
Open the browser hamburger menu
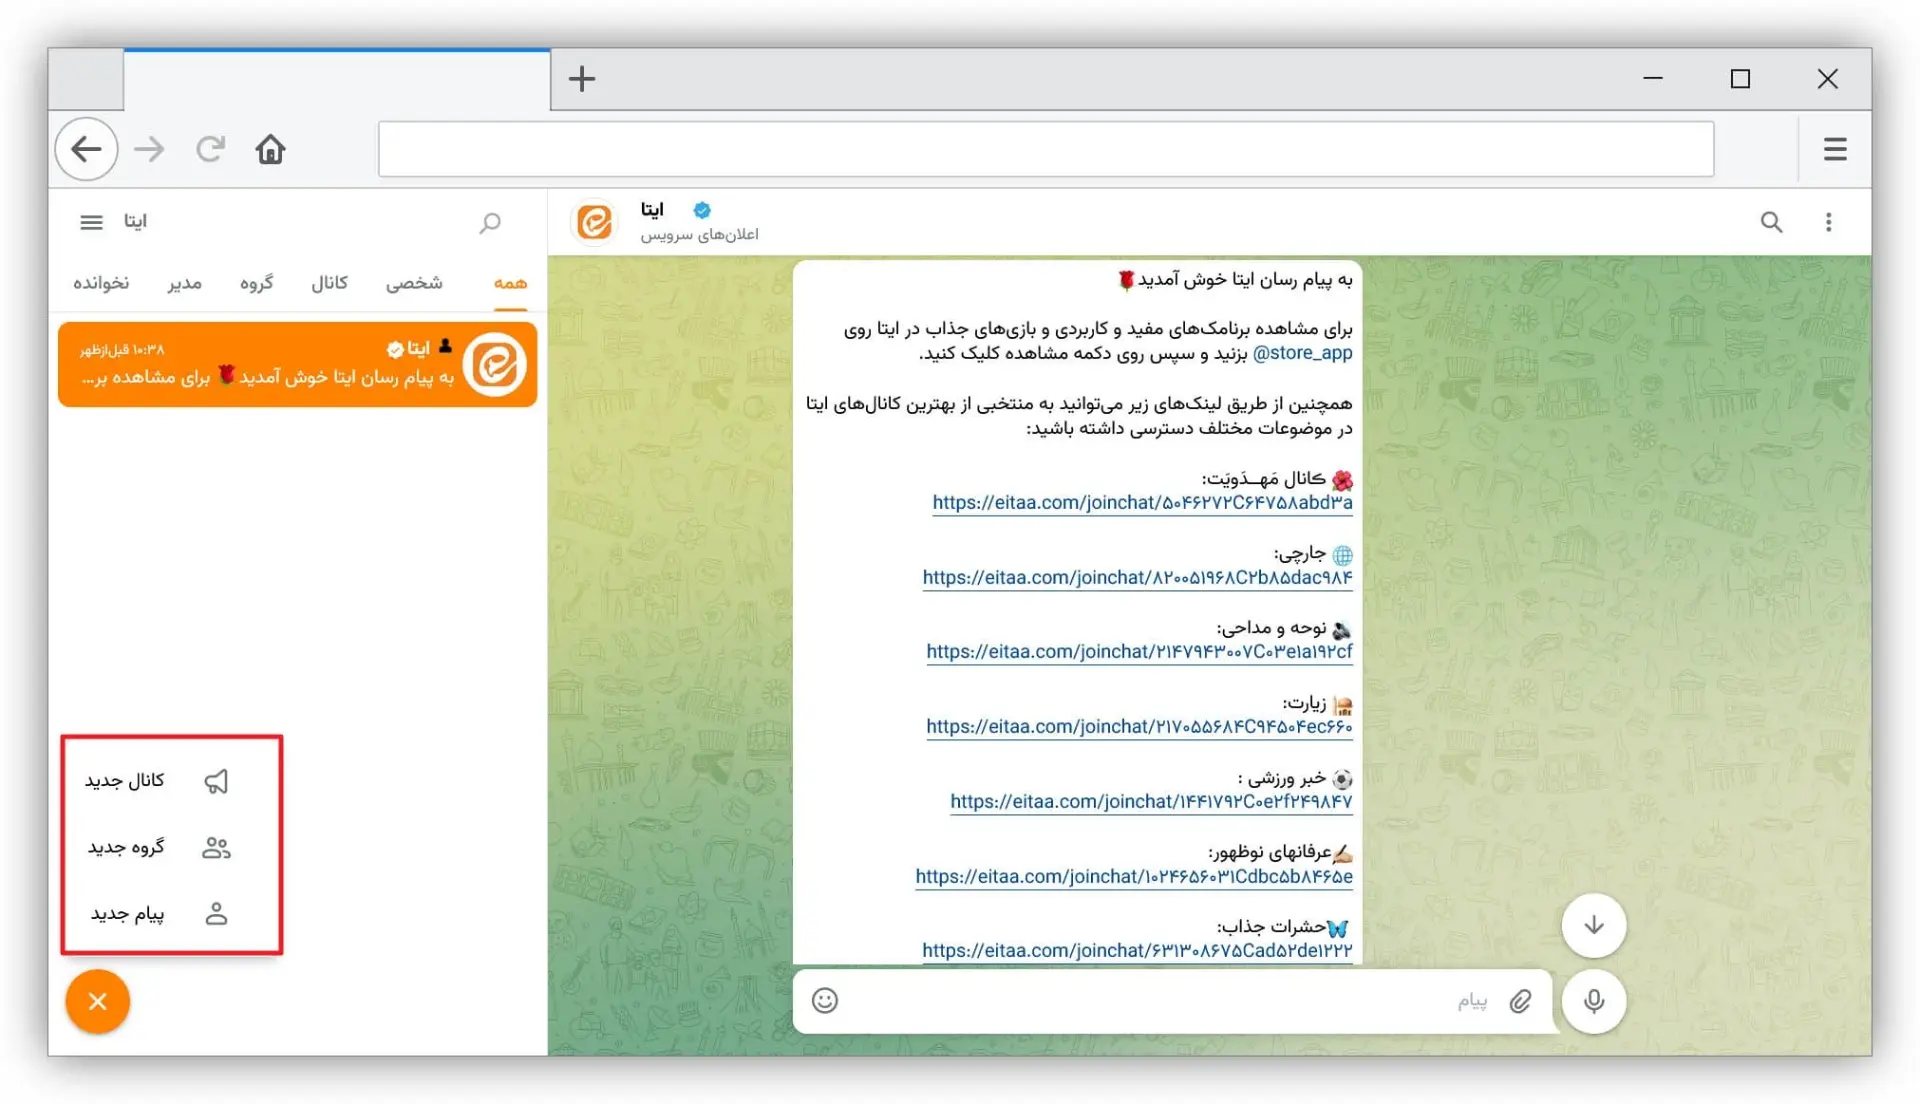pyautogui.click(x=1835, y=149)
